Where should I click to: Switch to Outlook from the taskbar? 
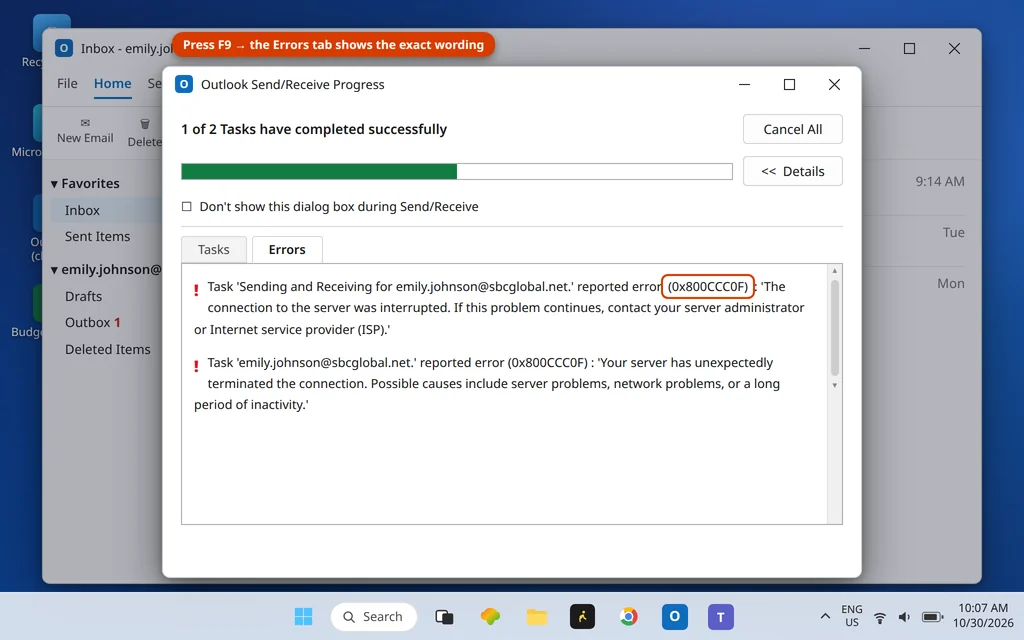coord(675,616)
